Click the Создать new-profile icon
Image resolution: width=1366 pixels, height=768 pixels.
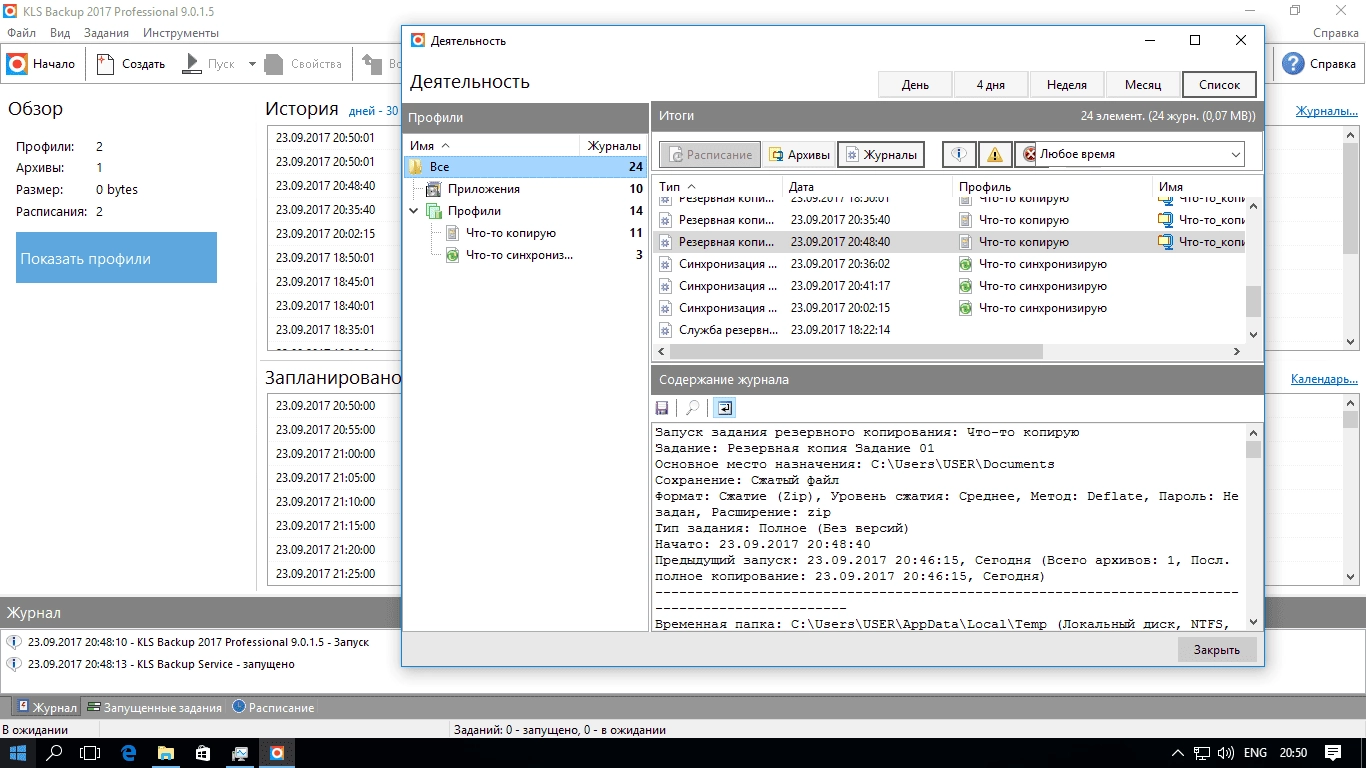pyautogui.click(x=106, y=64)
